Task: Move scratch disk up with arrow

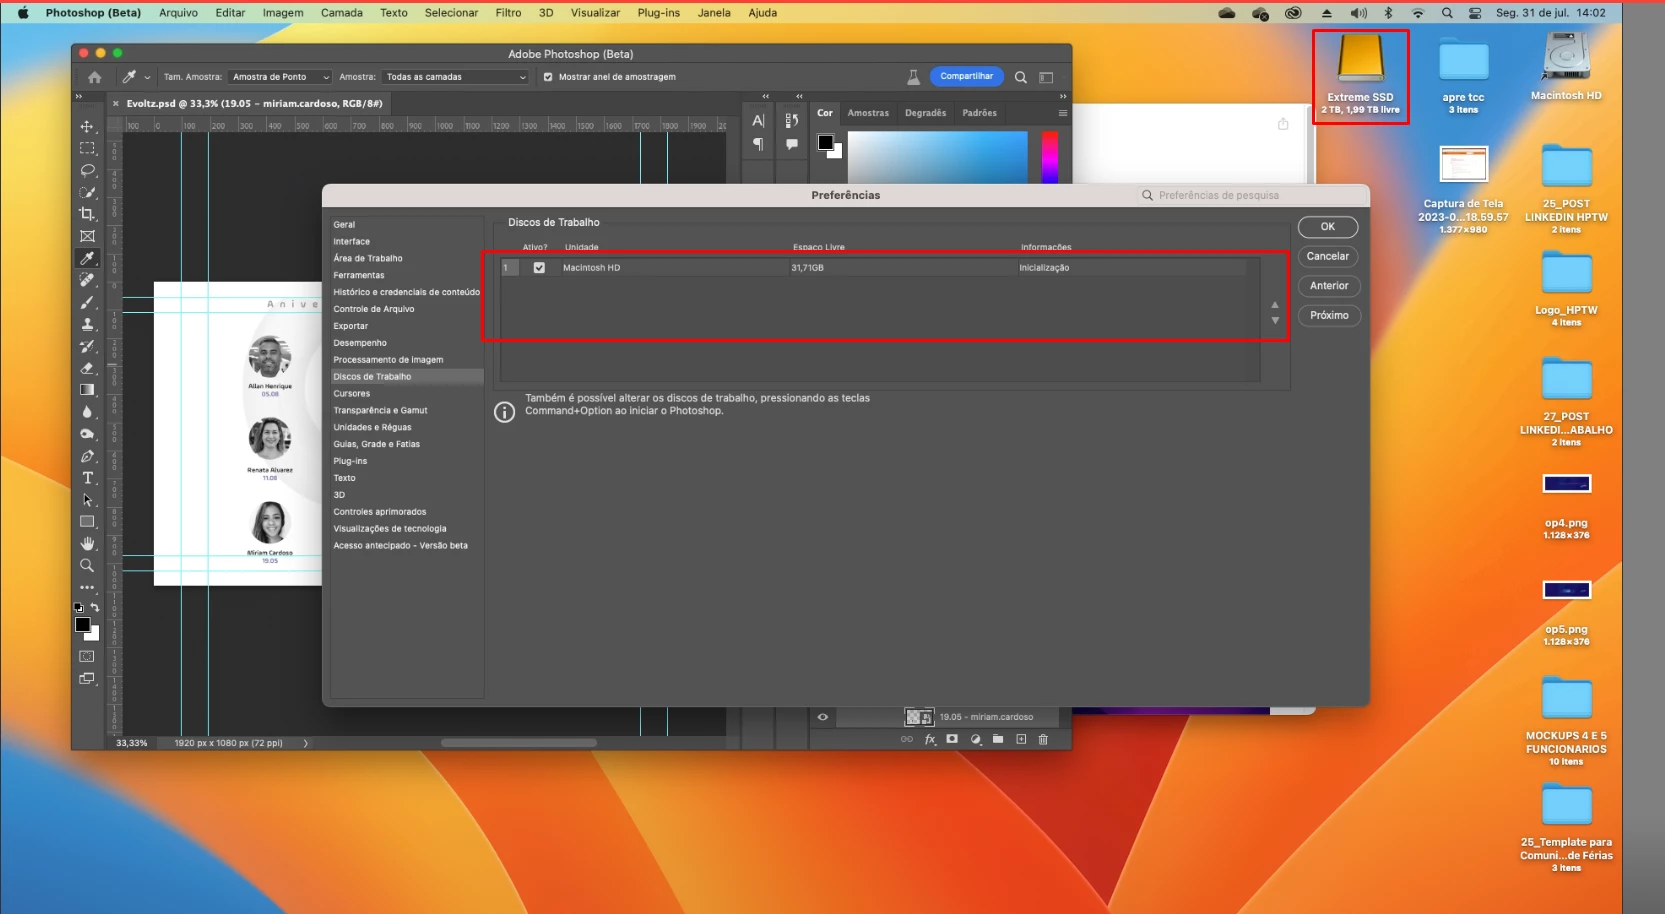Action: tap(1275, 305)
